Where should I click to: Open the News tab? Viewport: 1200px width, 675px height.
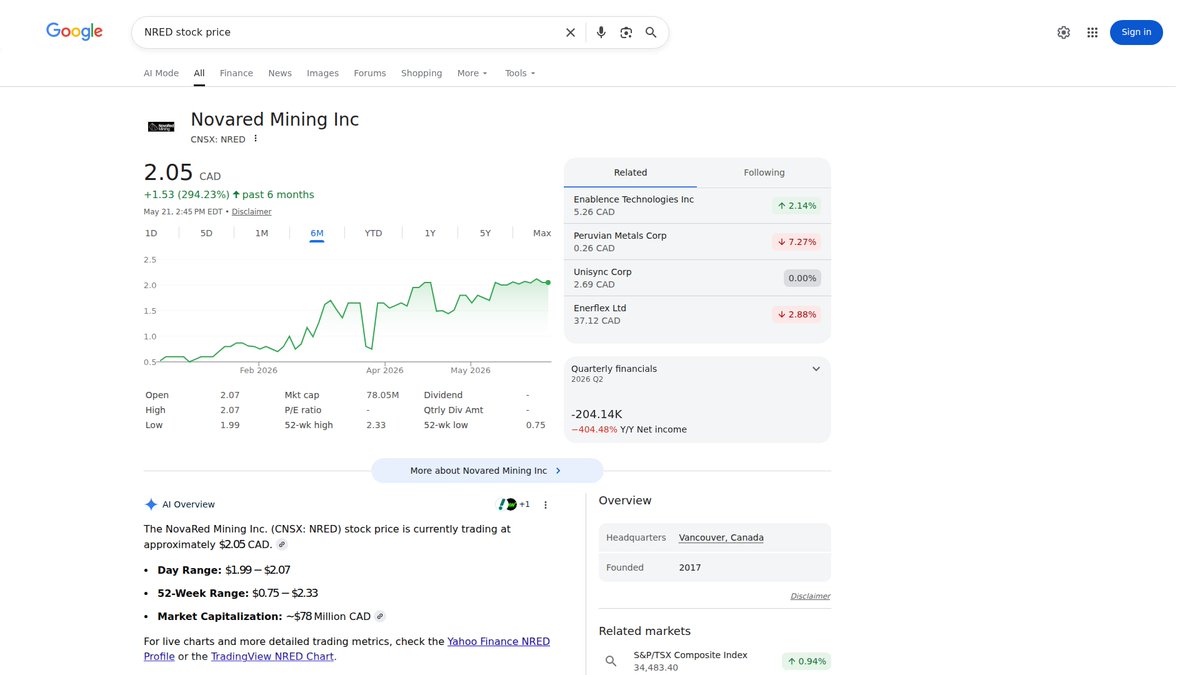[280, 73]
